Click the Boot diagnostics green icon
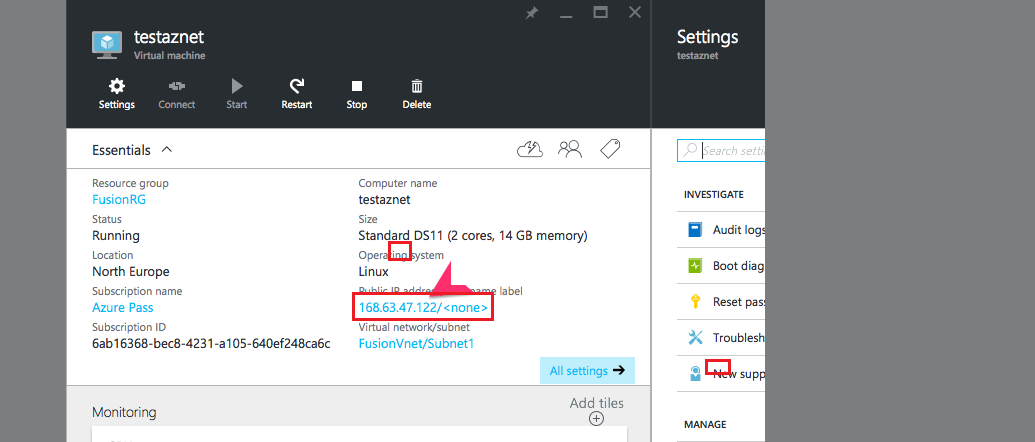 pos(695,266)
